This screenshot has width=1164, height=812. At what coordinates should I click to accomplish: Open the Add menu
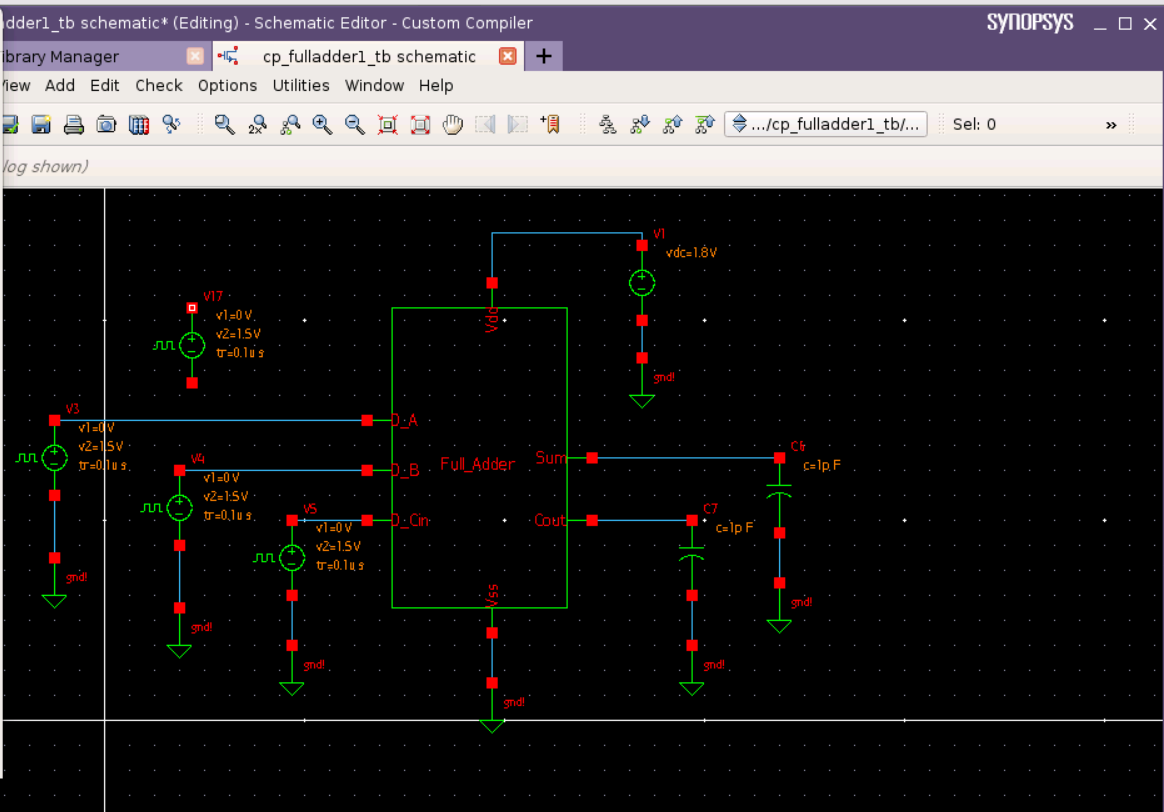click(x=60, y=86)
